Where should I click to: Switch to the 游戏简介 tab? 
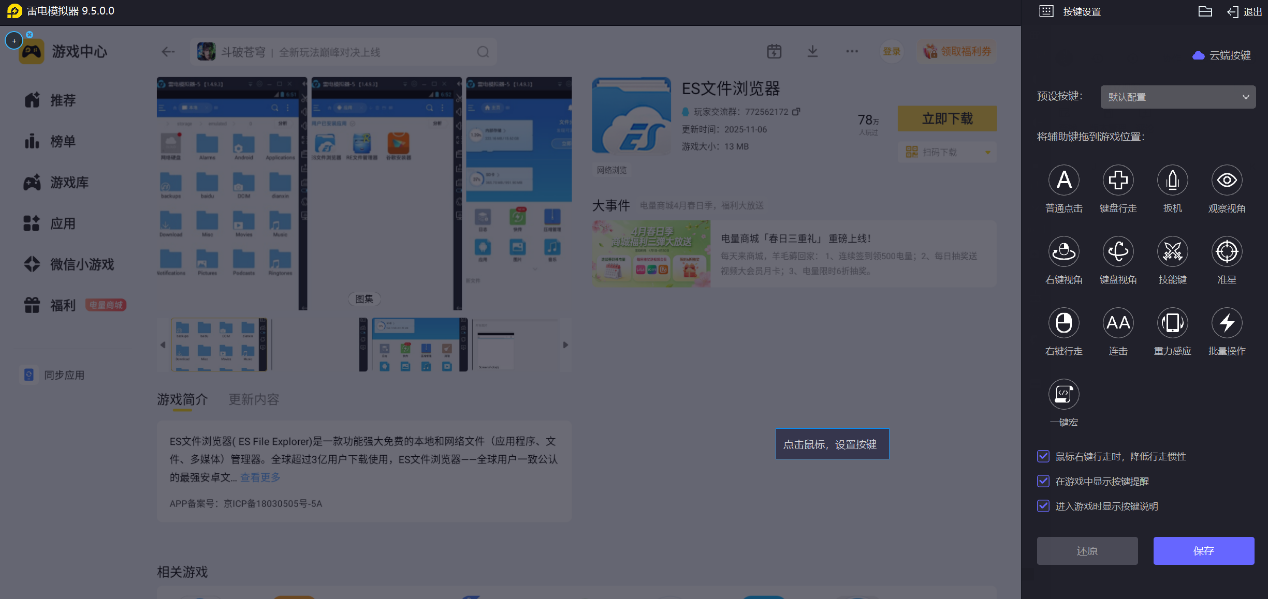182,399
